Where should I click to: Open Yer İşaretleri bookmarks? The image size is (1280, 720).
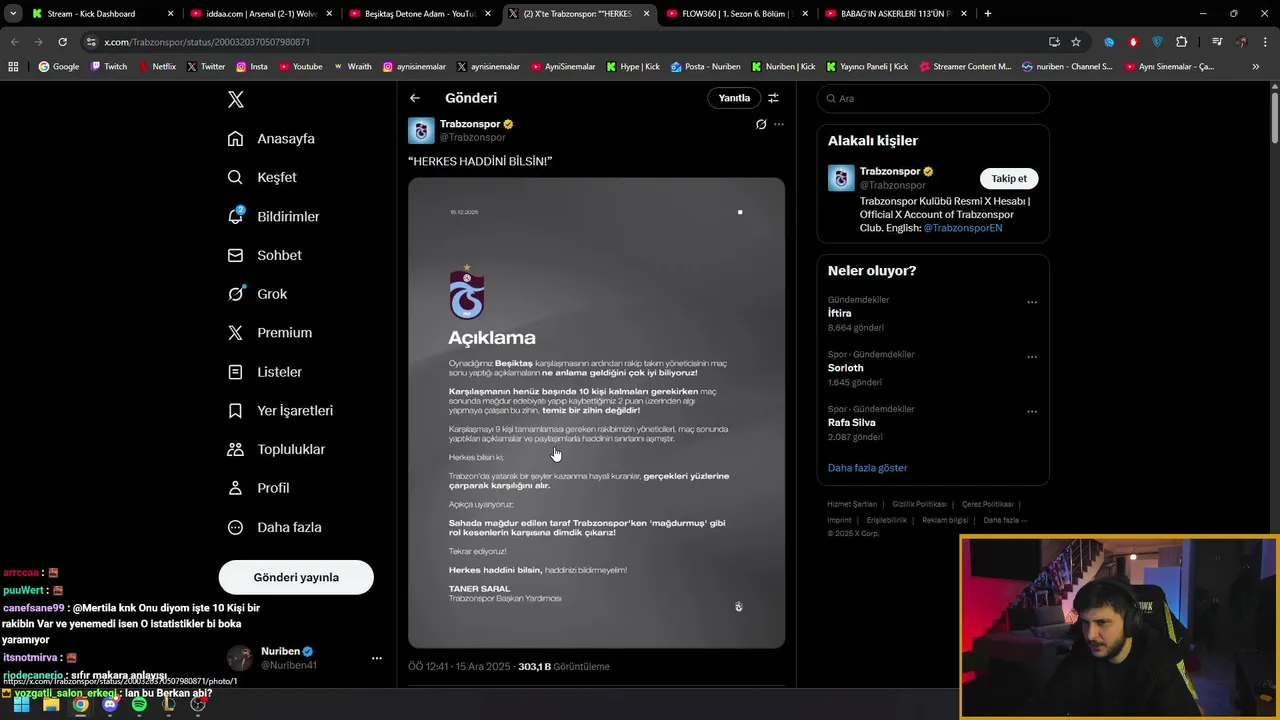coord(280,411)
